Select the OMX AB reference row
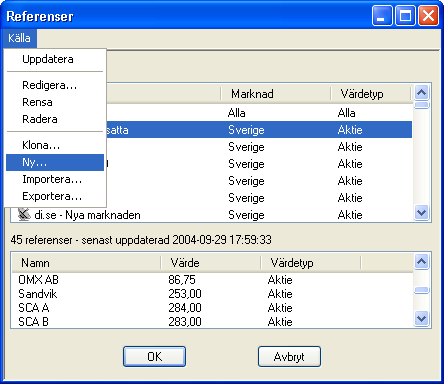This screenshot has height=384, width=444. click(212, 280)
